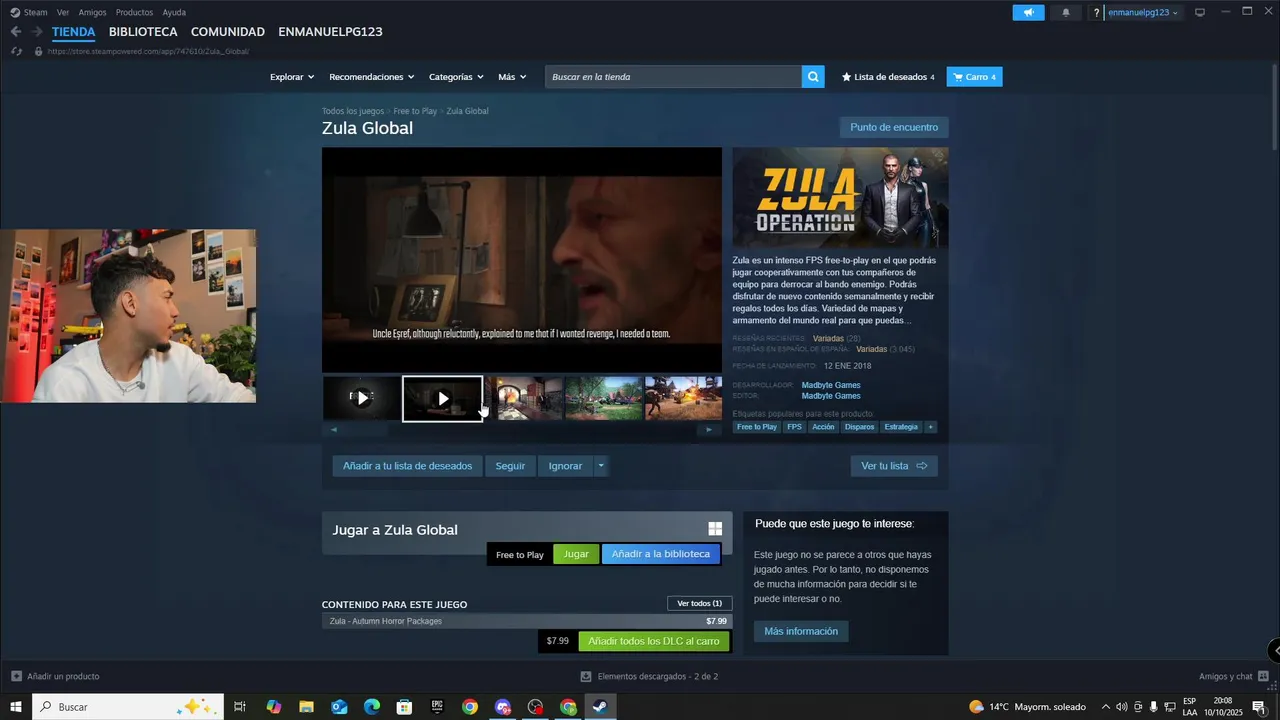Click the Más información button
The width and height of the screenshot is (1280, 720).
801,631
